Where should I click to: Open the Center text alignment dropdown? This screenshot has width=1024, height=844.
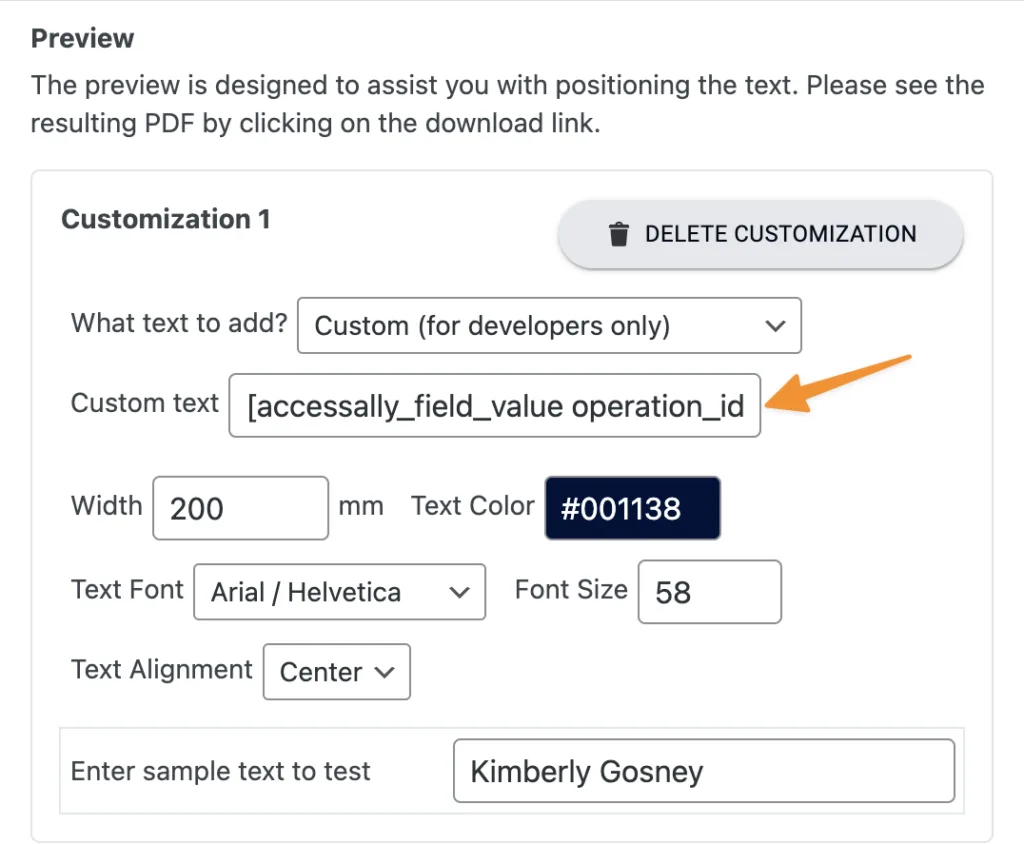coord(336,672)
